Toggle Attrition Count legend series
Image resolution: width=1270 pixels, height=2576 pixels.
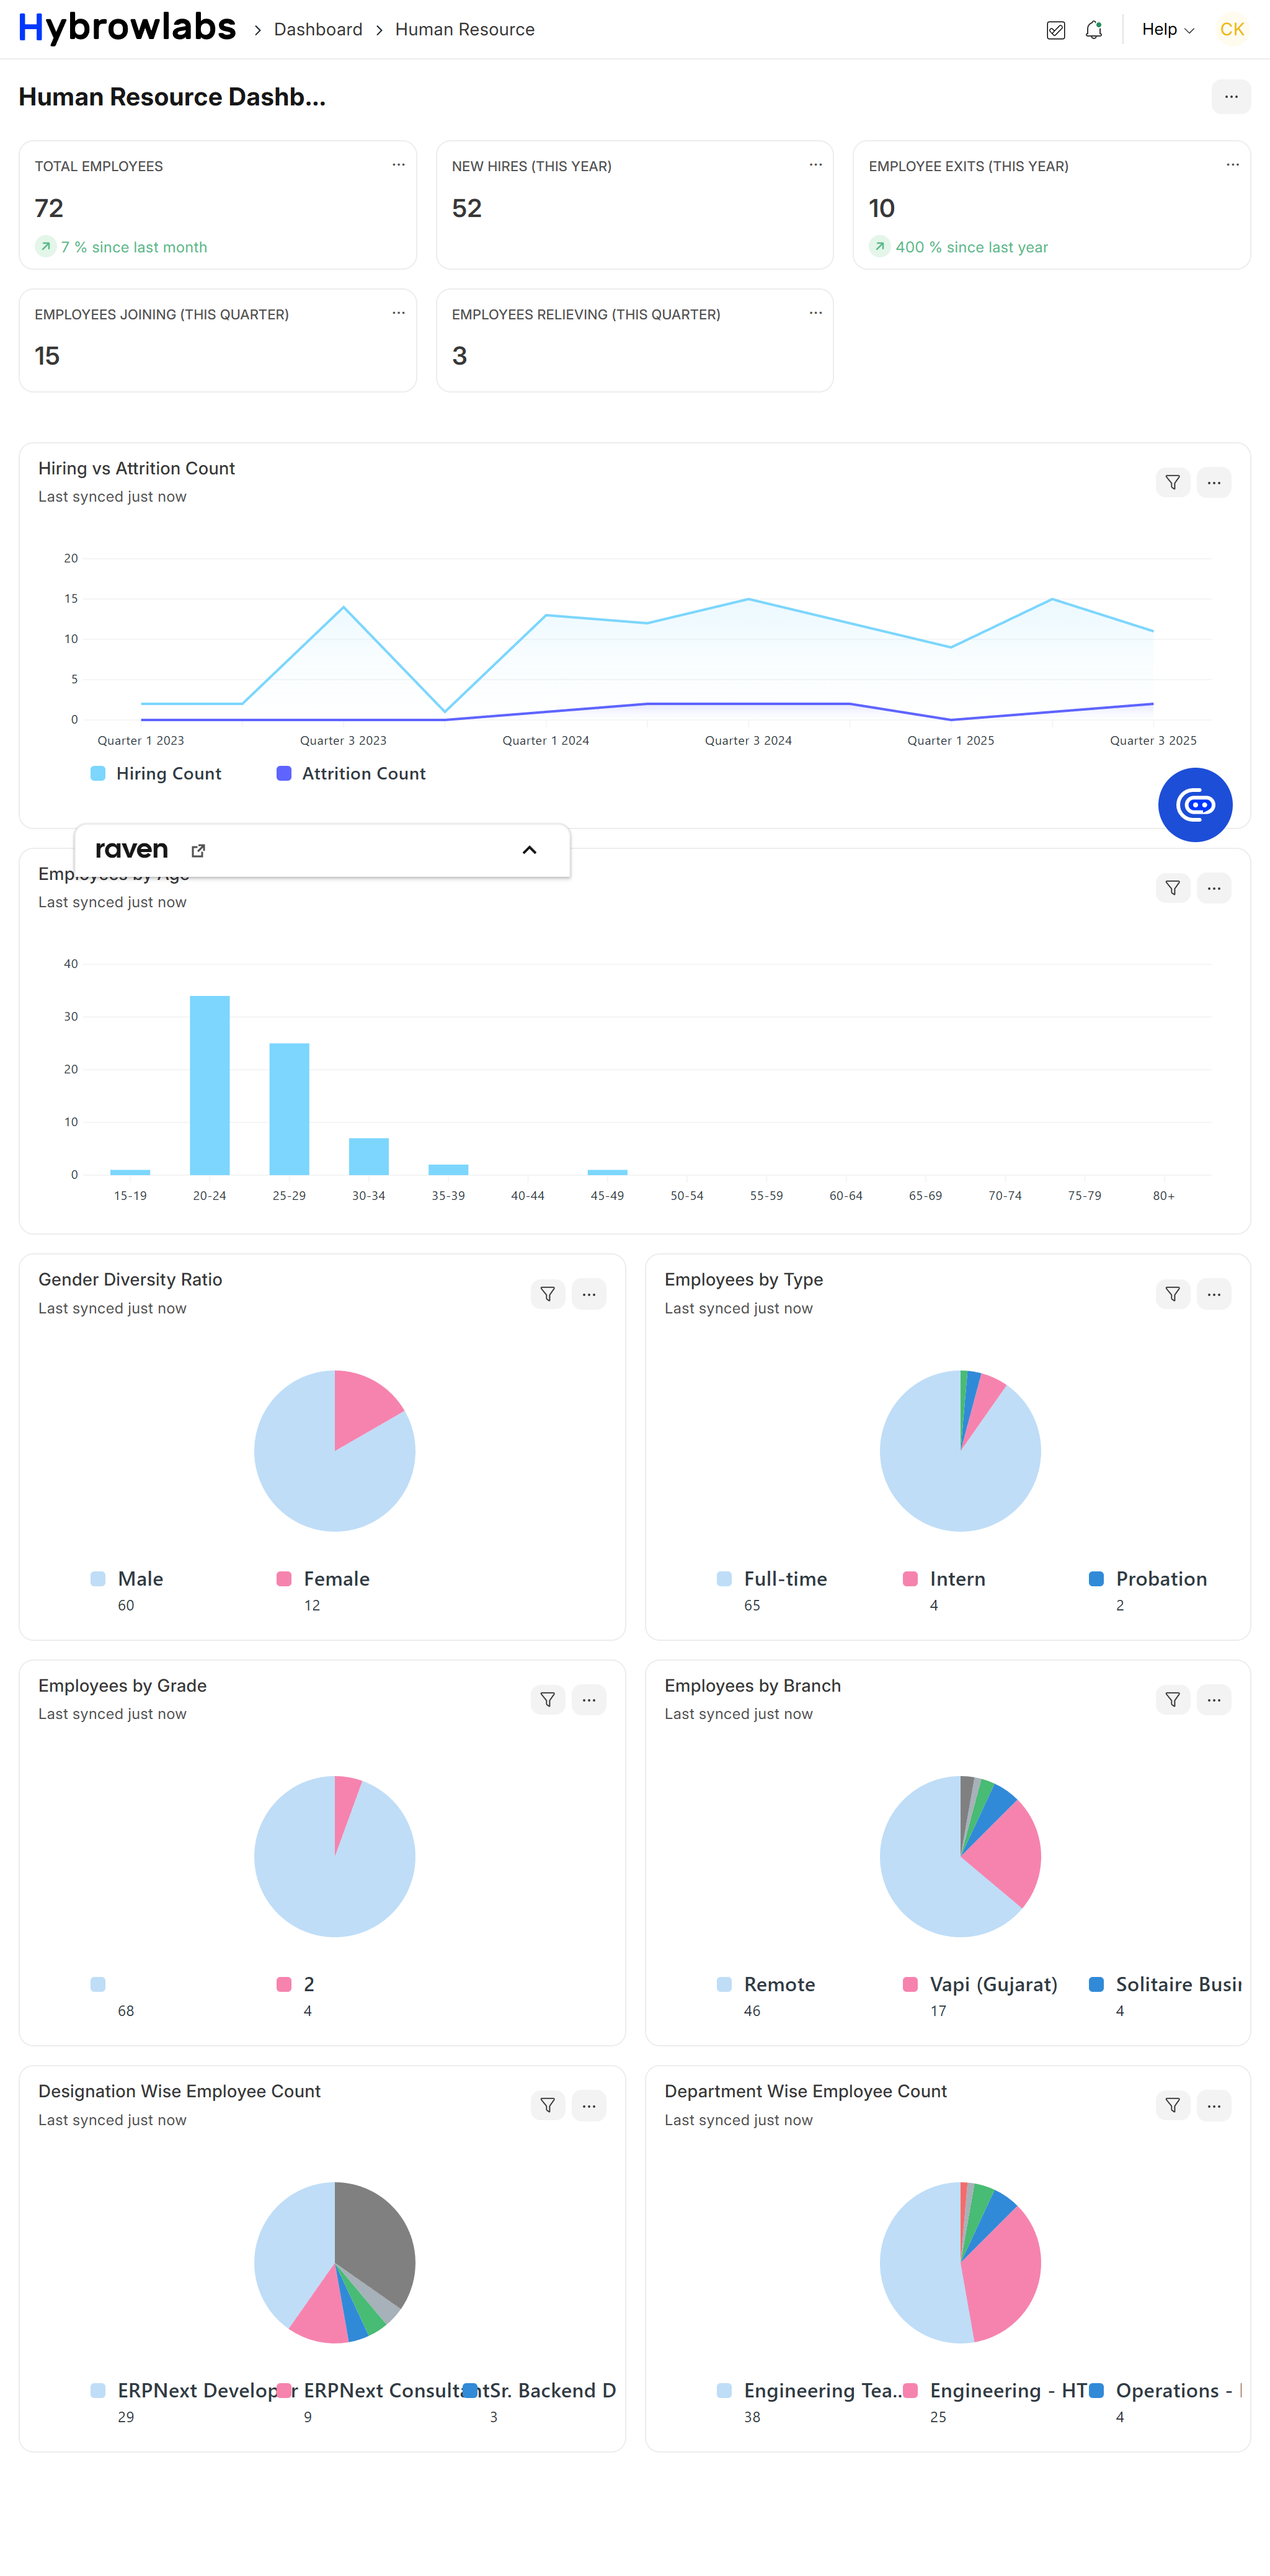(x=351, y=774)
